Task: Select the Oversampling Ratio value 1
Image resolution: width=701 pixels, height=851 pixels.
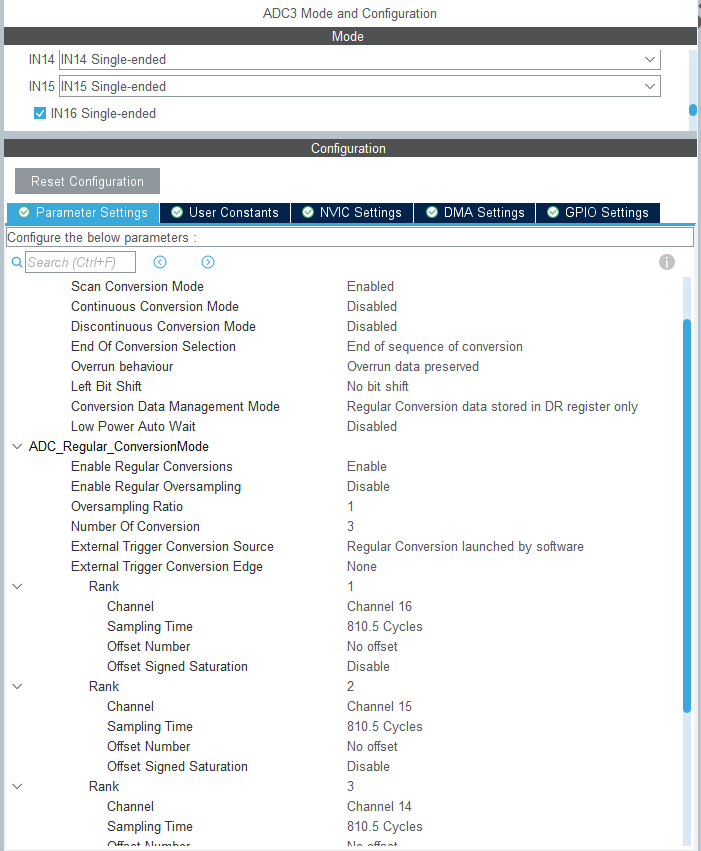Action: click(x=350, y=506)
